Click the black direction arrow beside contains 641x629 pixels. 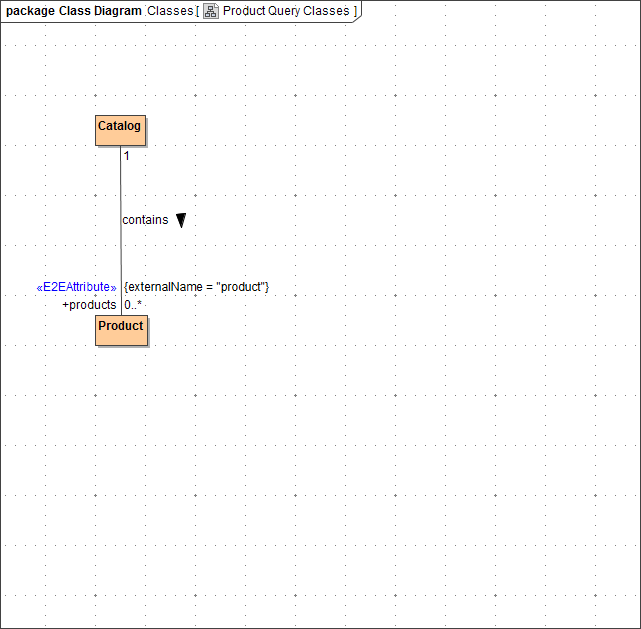181,220
